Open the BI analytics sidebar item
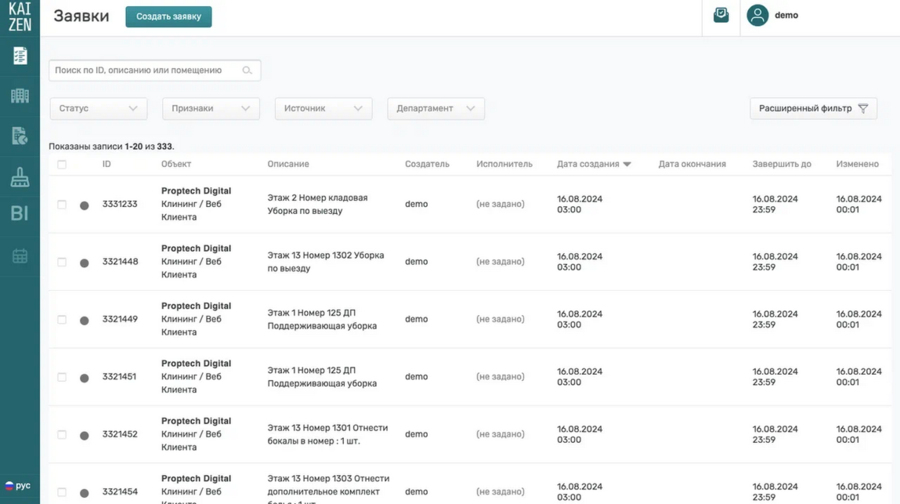The image size is (900, 504). pos(20,213)
